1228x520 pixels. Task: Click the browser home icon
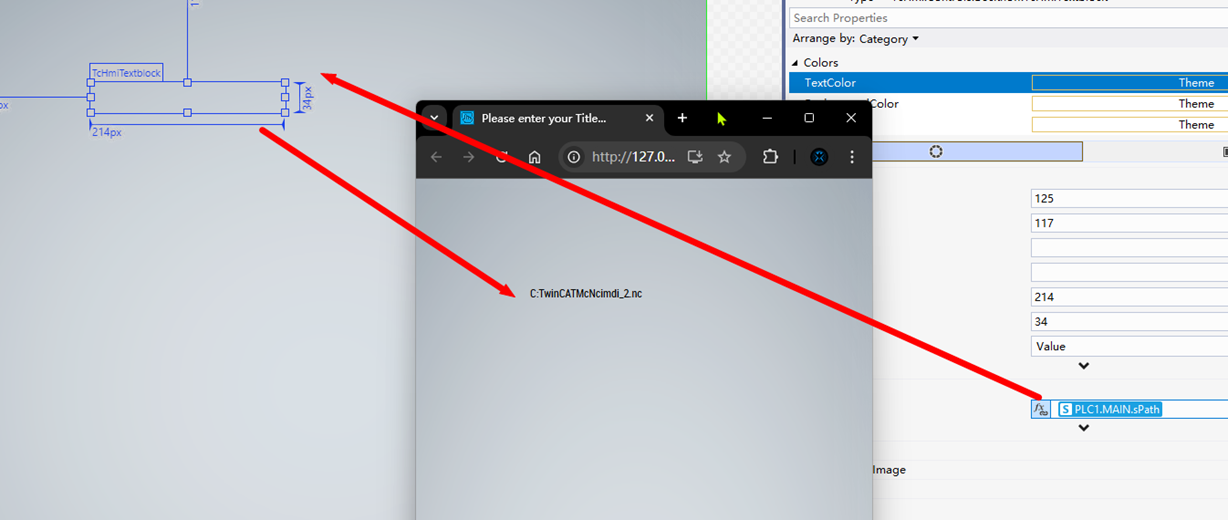tap(535, 157)
